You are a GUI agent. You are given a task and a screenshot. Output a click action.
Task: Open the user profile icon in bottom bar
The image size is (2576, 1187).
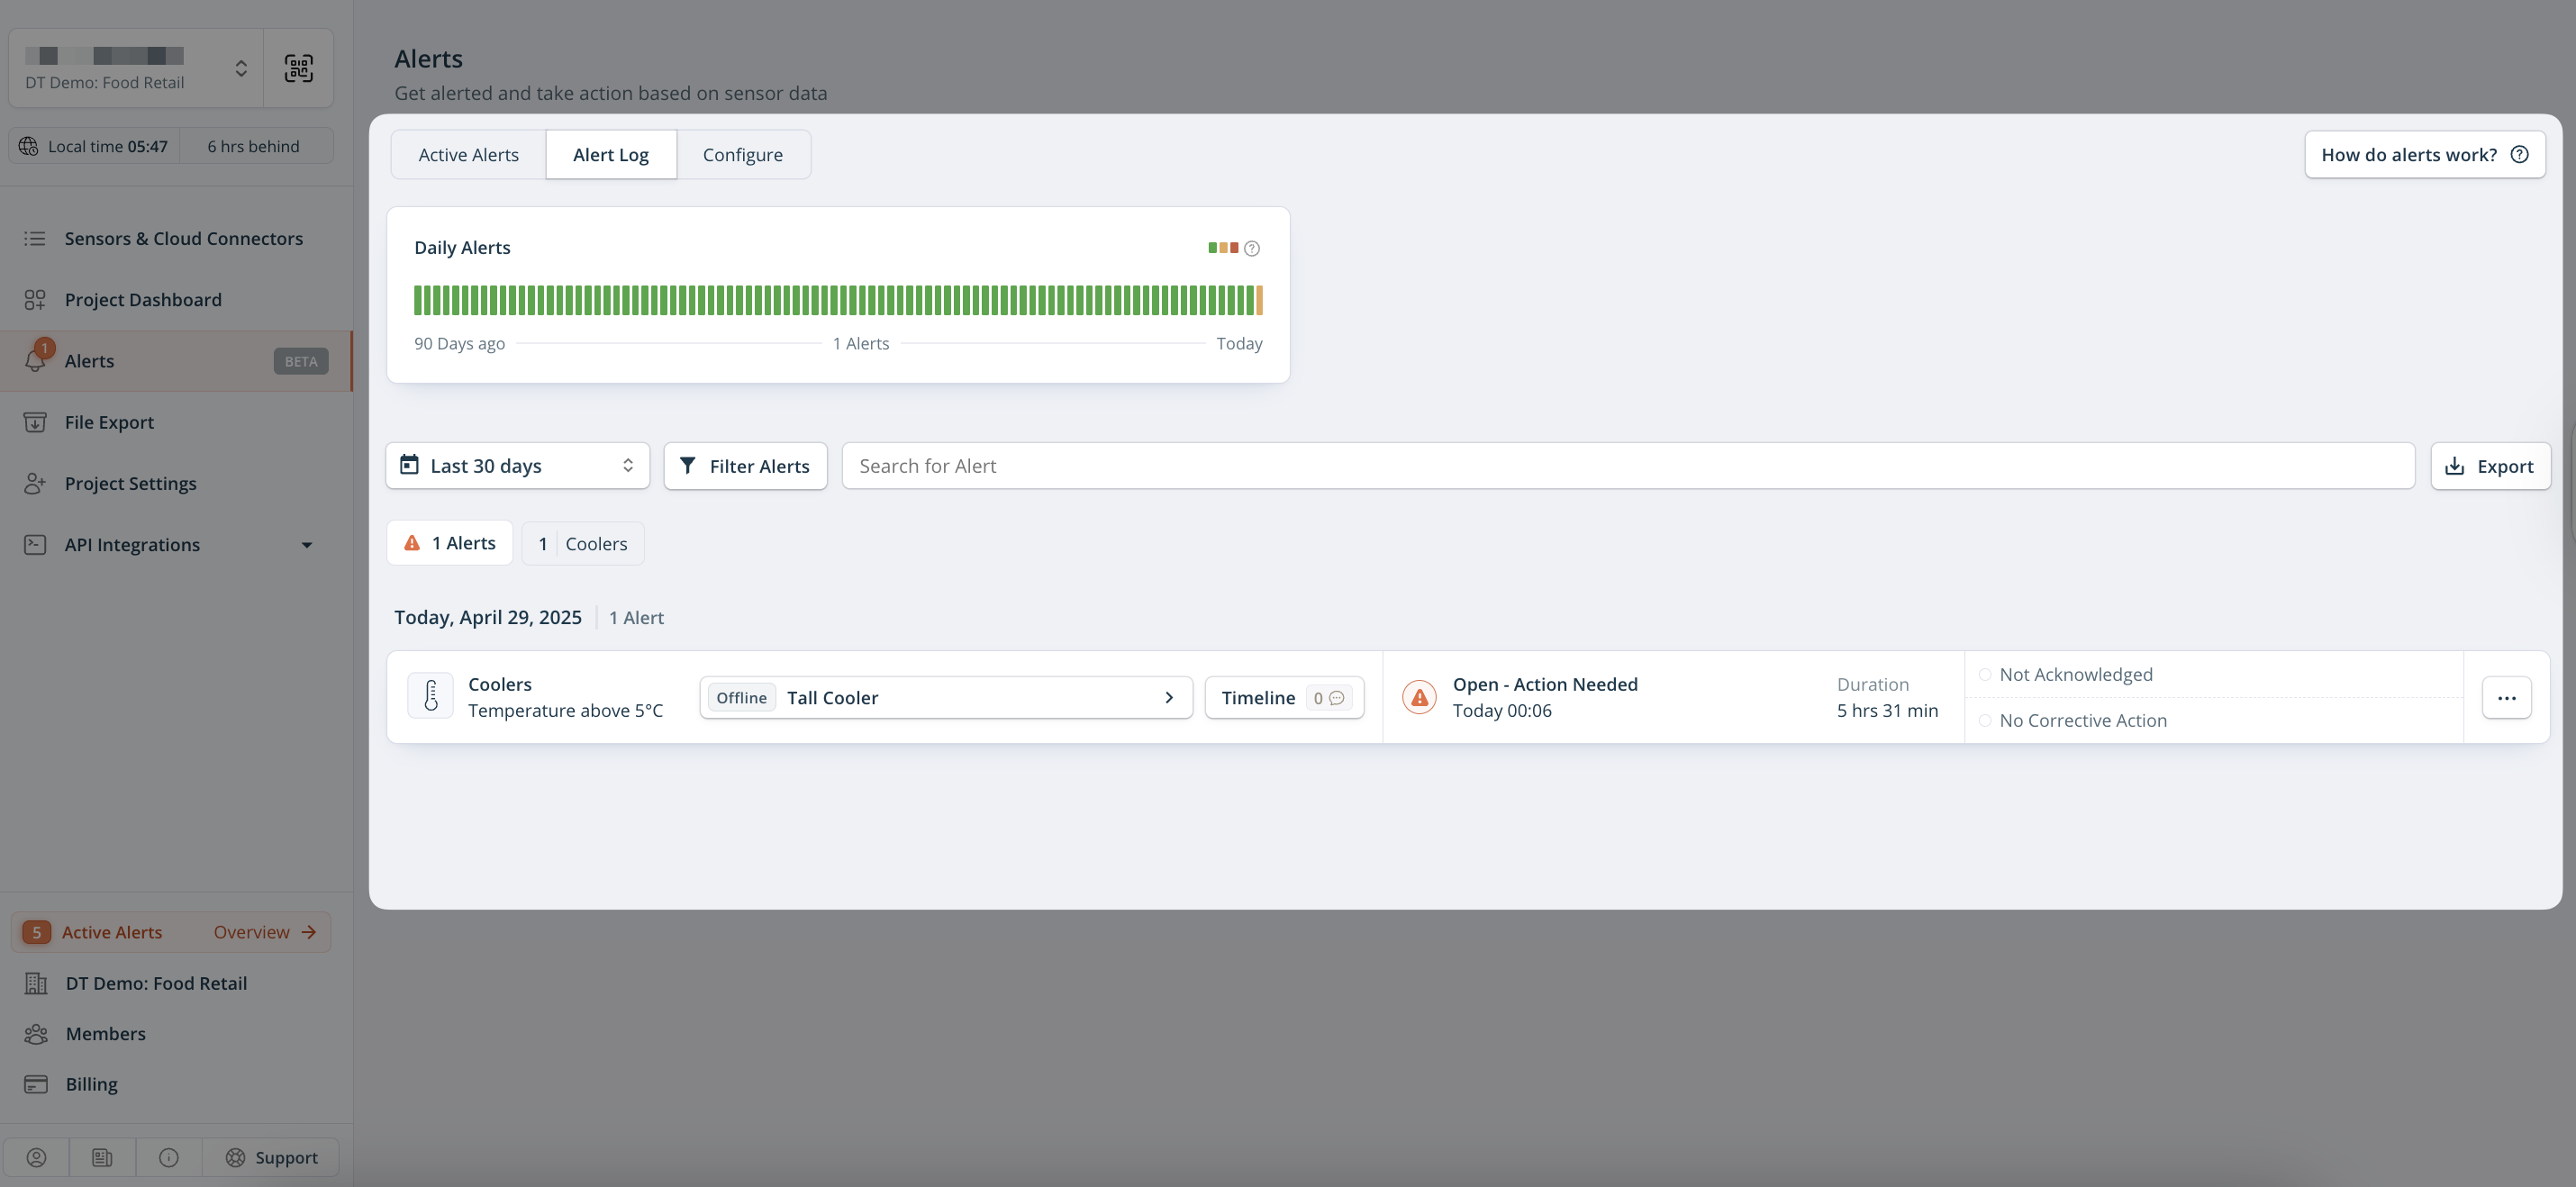[x=36, y=1157]
